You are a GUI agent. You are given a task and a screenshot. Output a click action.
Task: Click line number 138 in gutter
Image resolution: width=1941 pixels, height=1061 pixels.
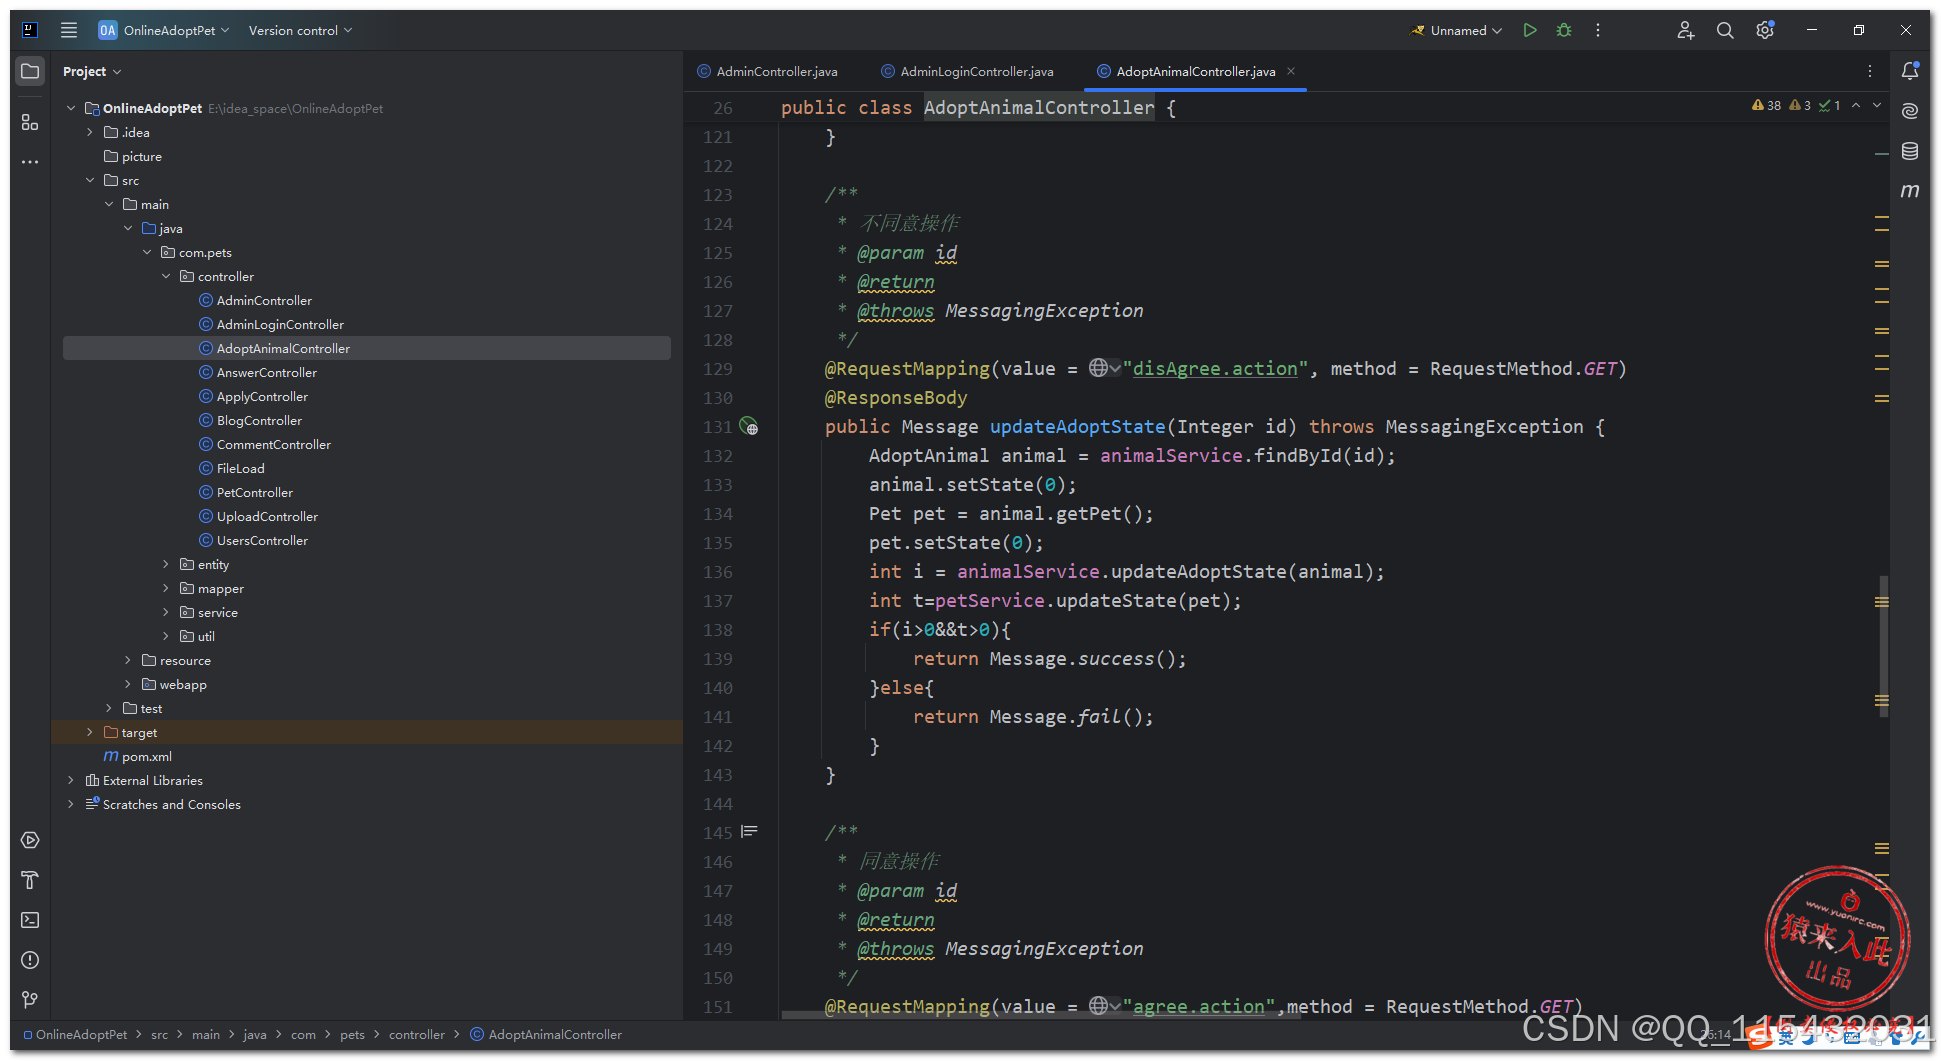point(717,630)
